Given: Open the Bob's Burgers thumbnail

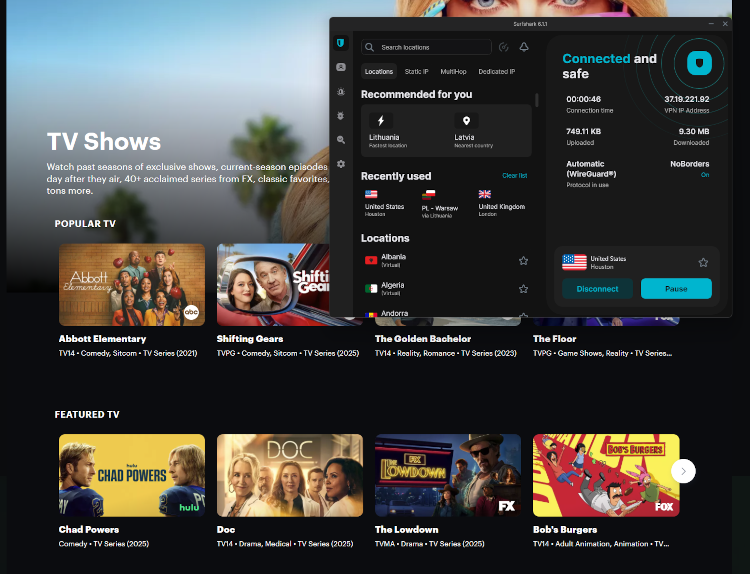Looking at the screenshot, I should click(606, 475).
